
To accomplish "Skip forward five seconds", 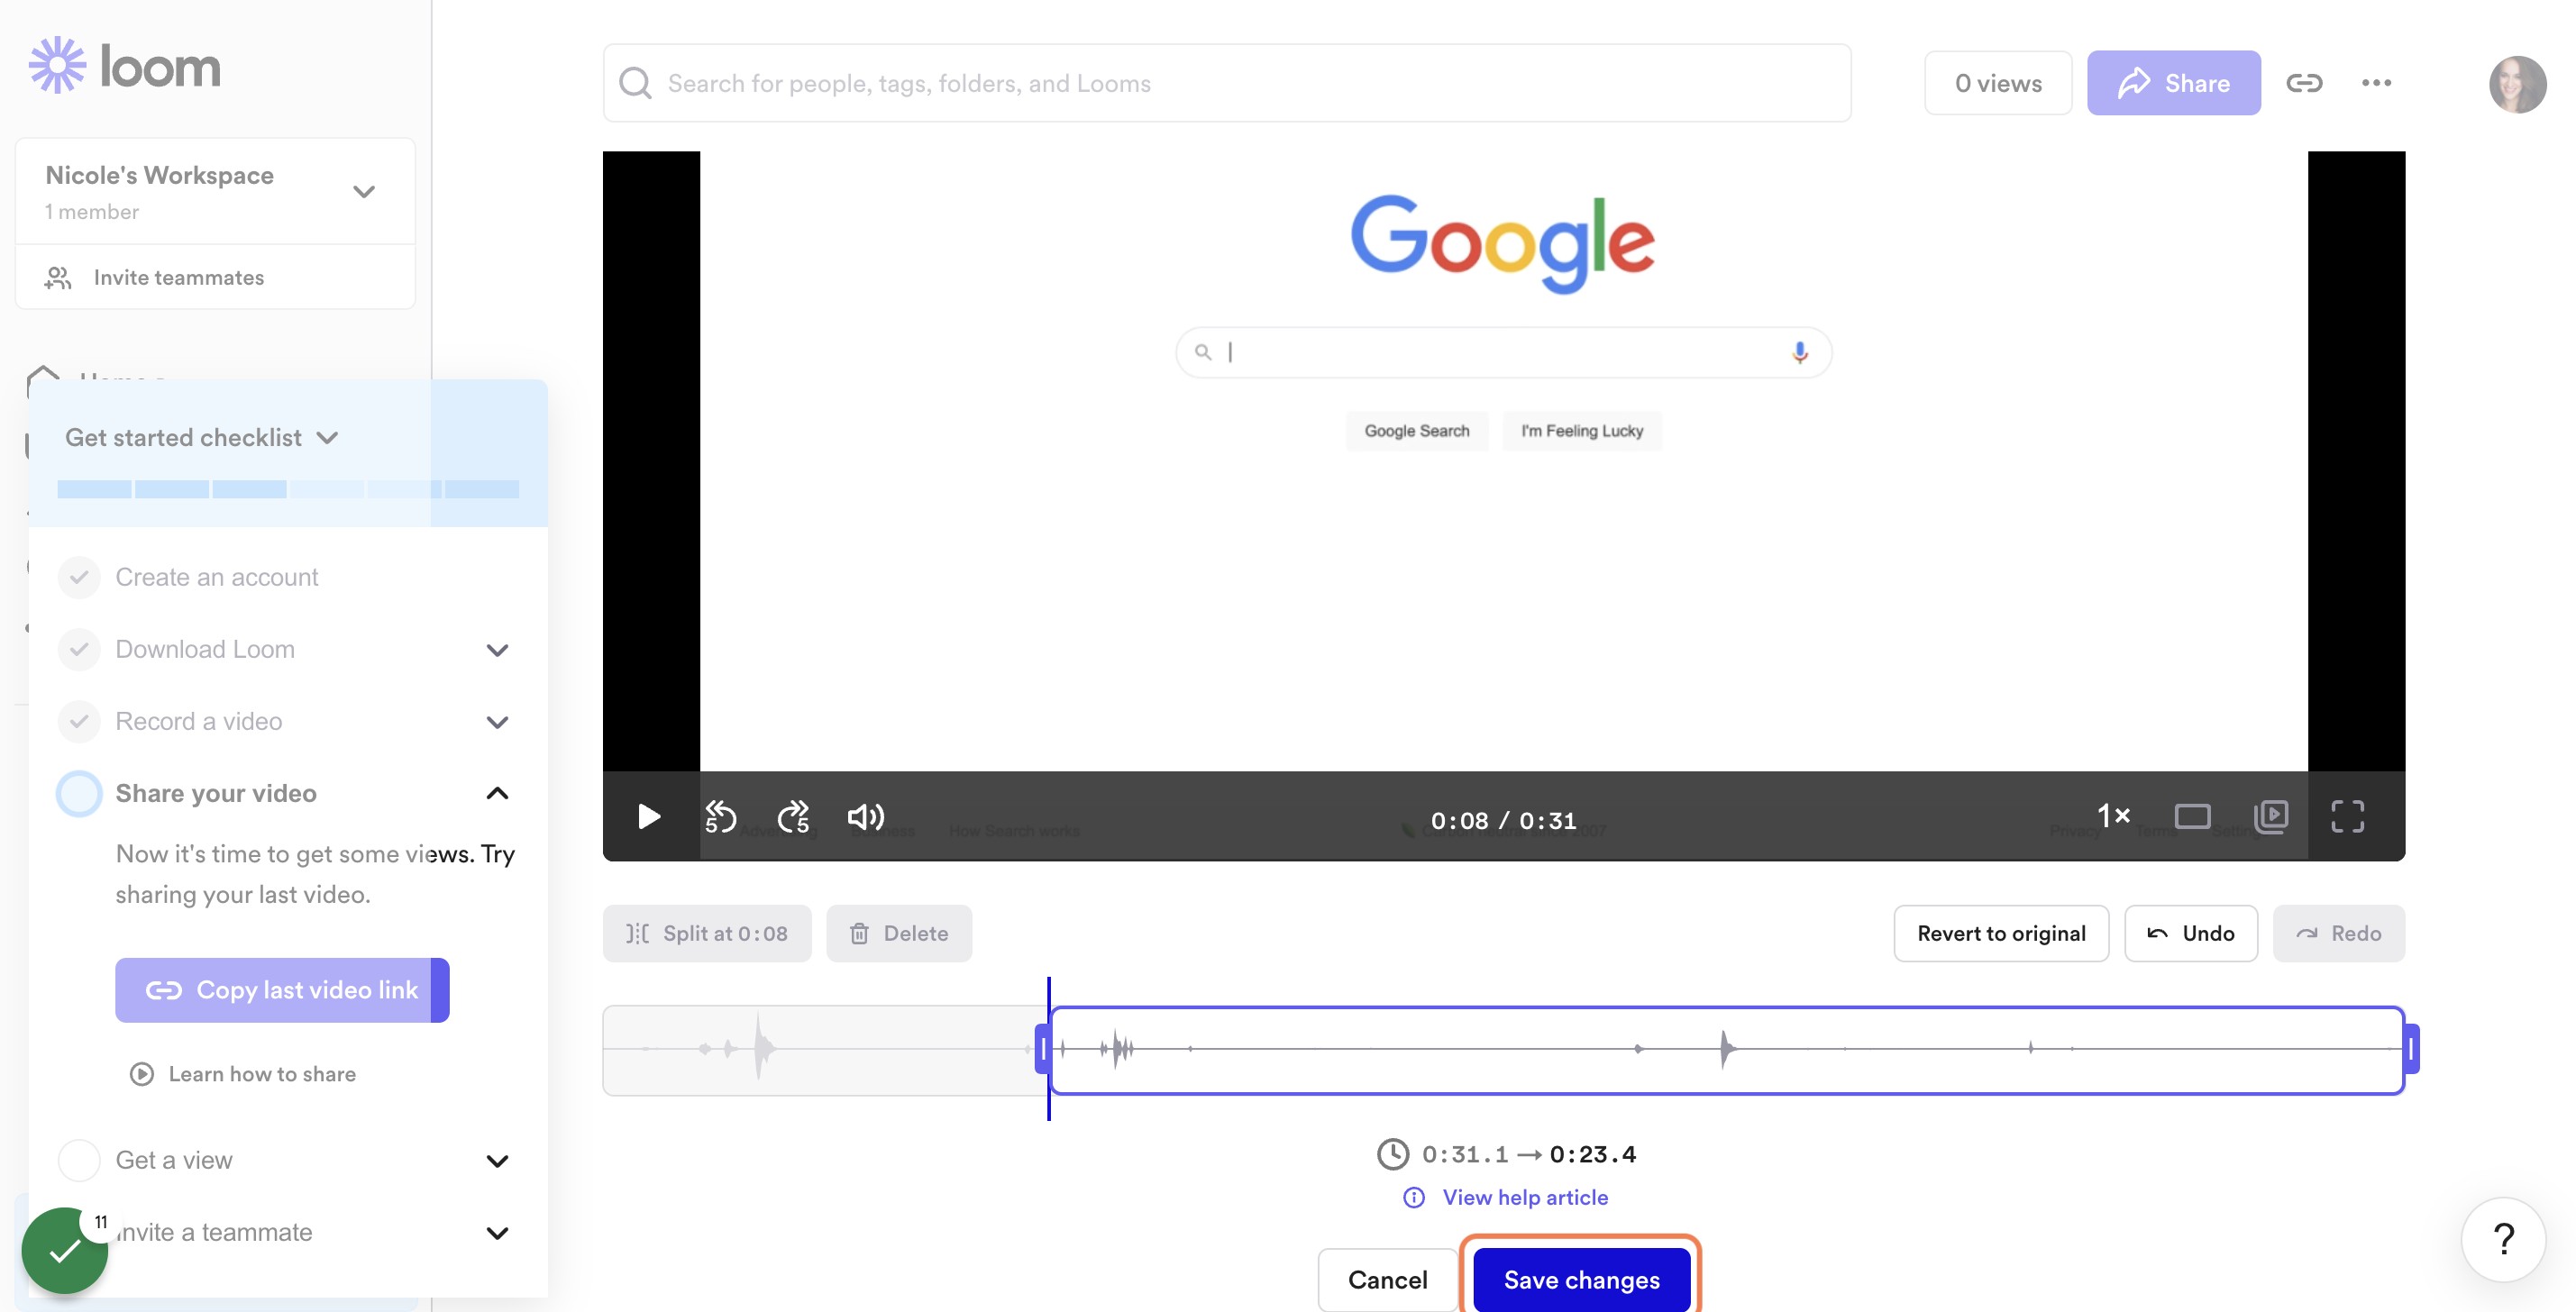I will [x=794, y=817].
